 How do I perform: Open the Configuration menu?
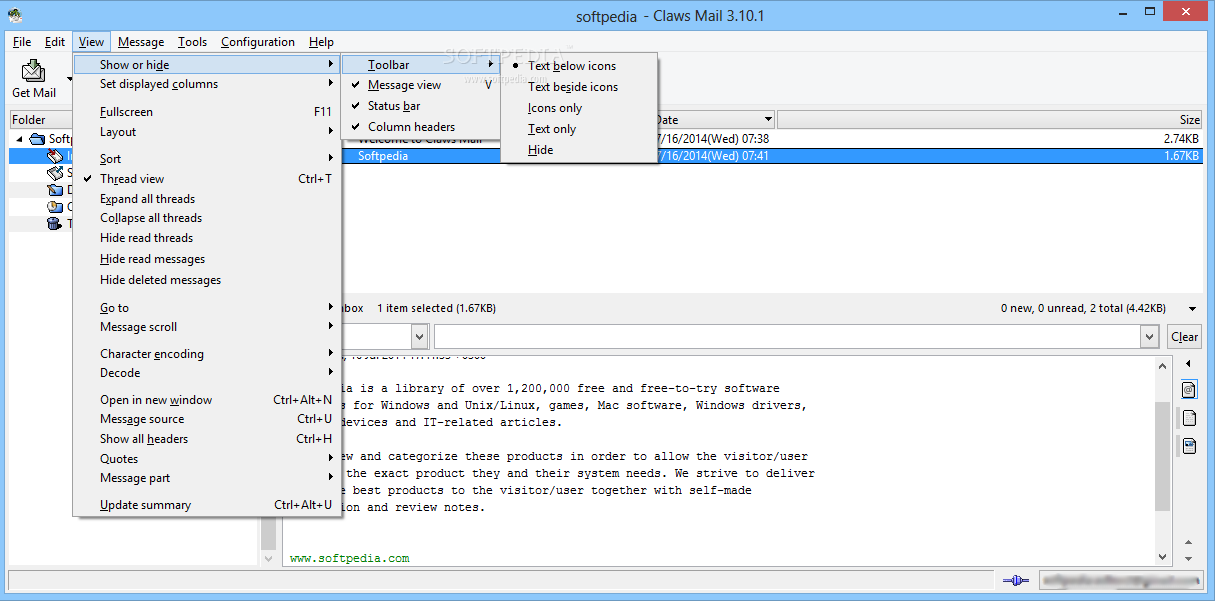pos(258,42)
